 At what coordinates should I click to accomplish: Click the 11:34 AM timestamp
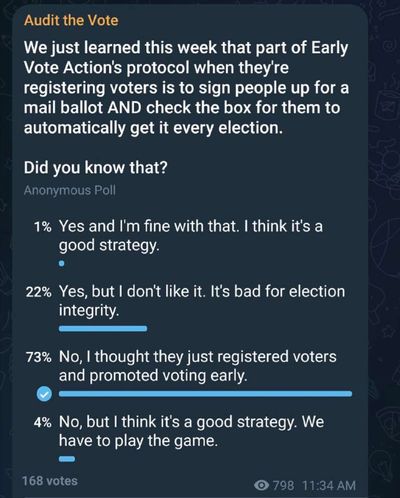pyautogui.click(x=329, y=485)
